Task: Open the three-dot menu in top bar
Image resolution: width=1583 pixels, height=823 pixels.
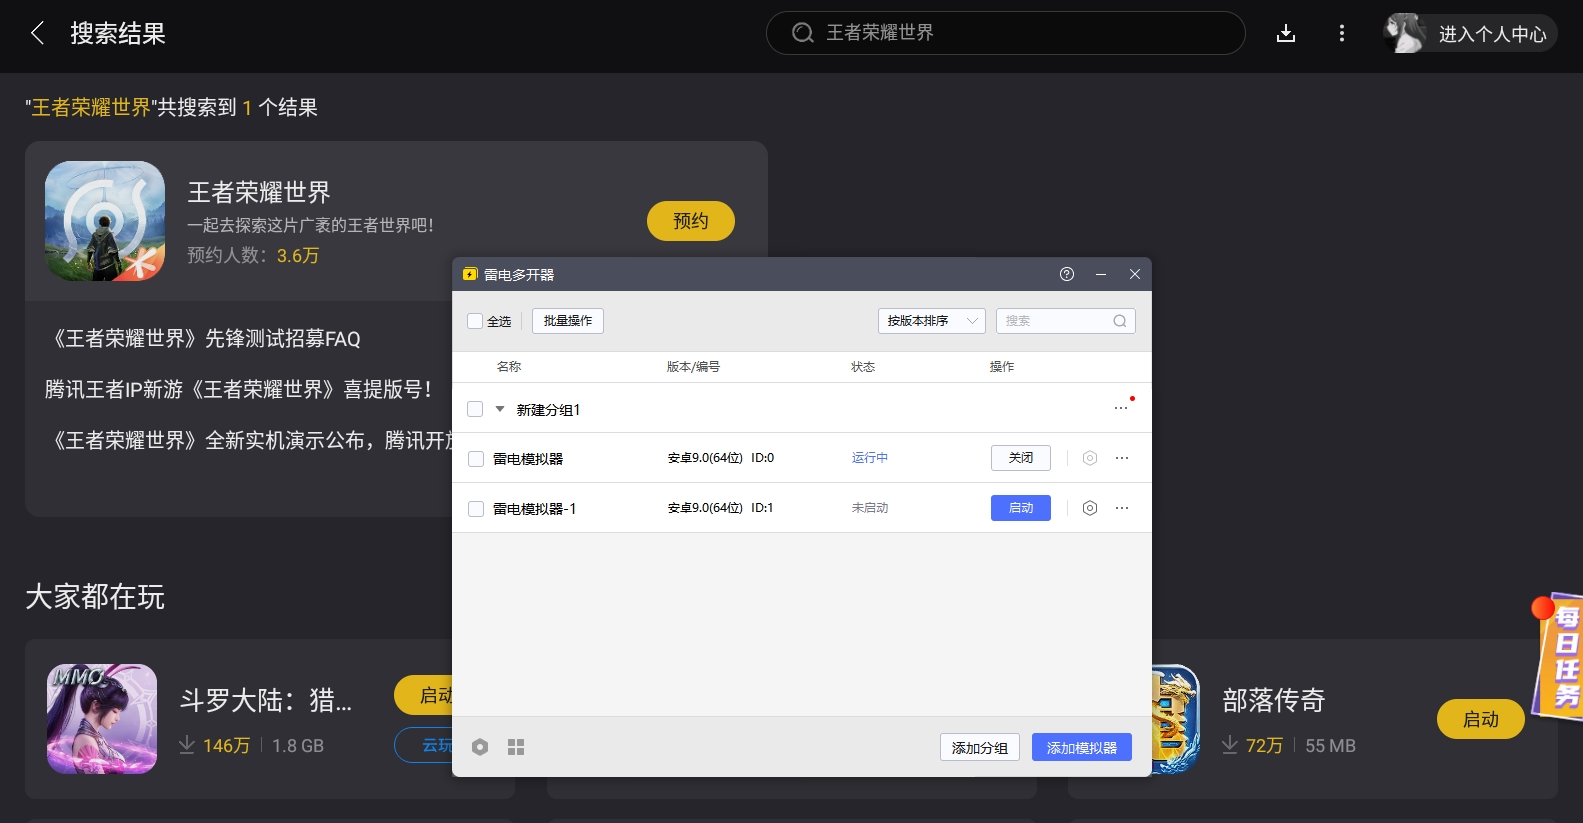Action: pyautogui.click(x=1341, y=34)
